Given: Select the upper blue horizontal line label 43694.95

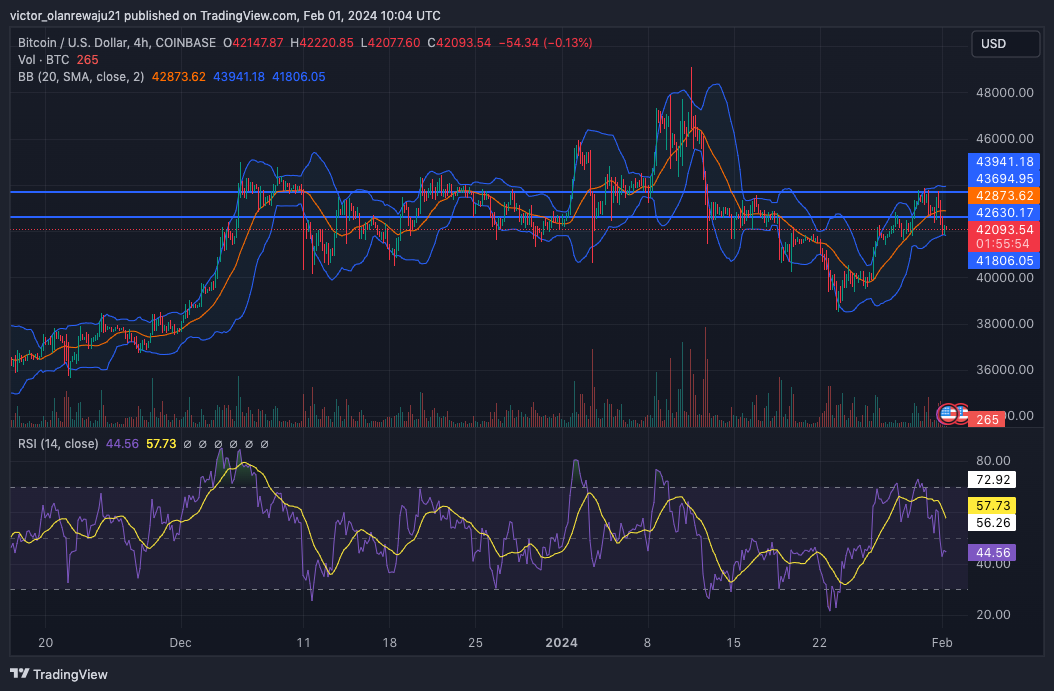Looking at the screenshot, I should (x=1004, y=179).
